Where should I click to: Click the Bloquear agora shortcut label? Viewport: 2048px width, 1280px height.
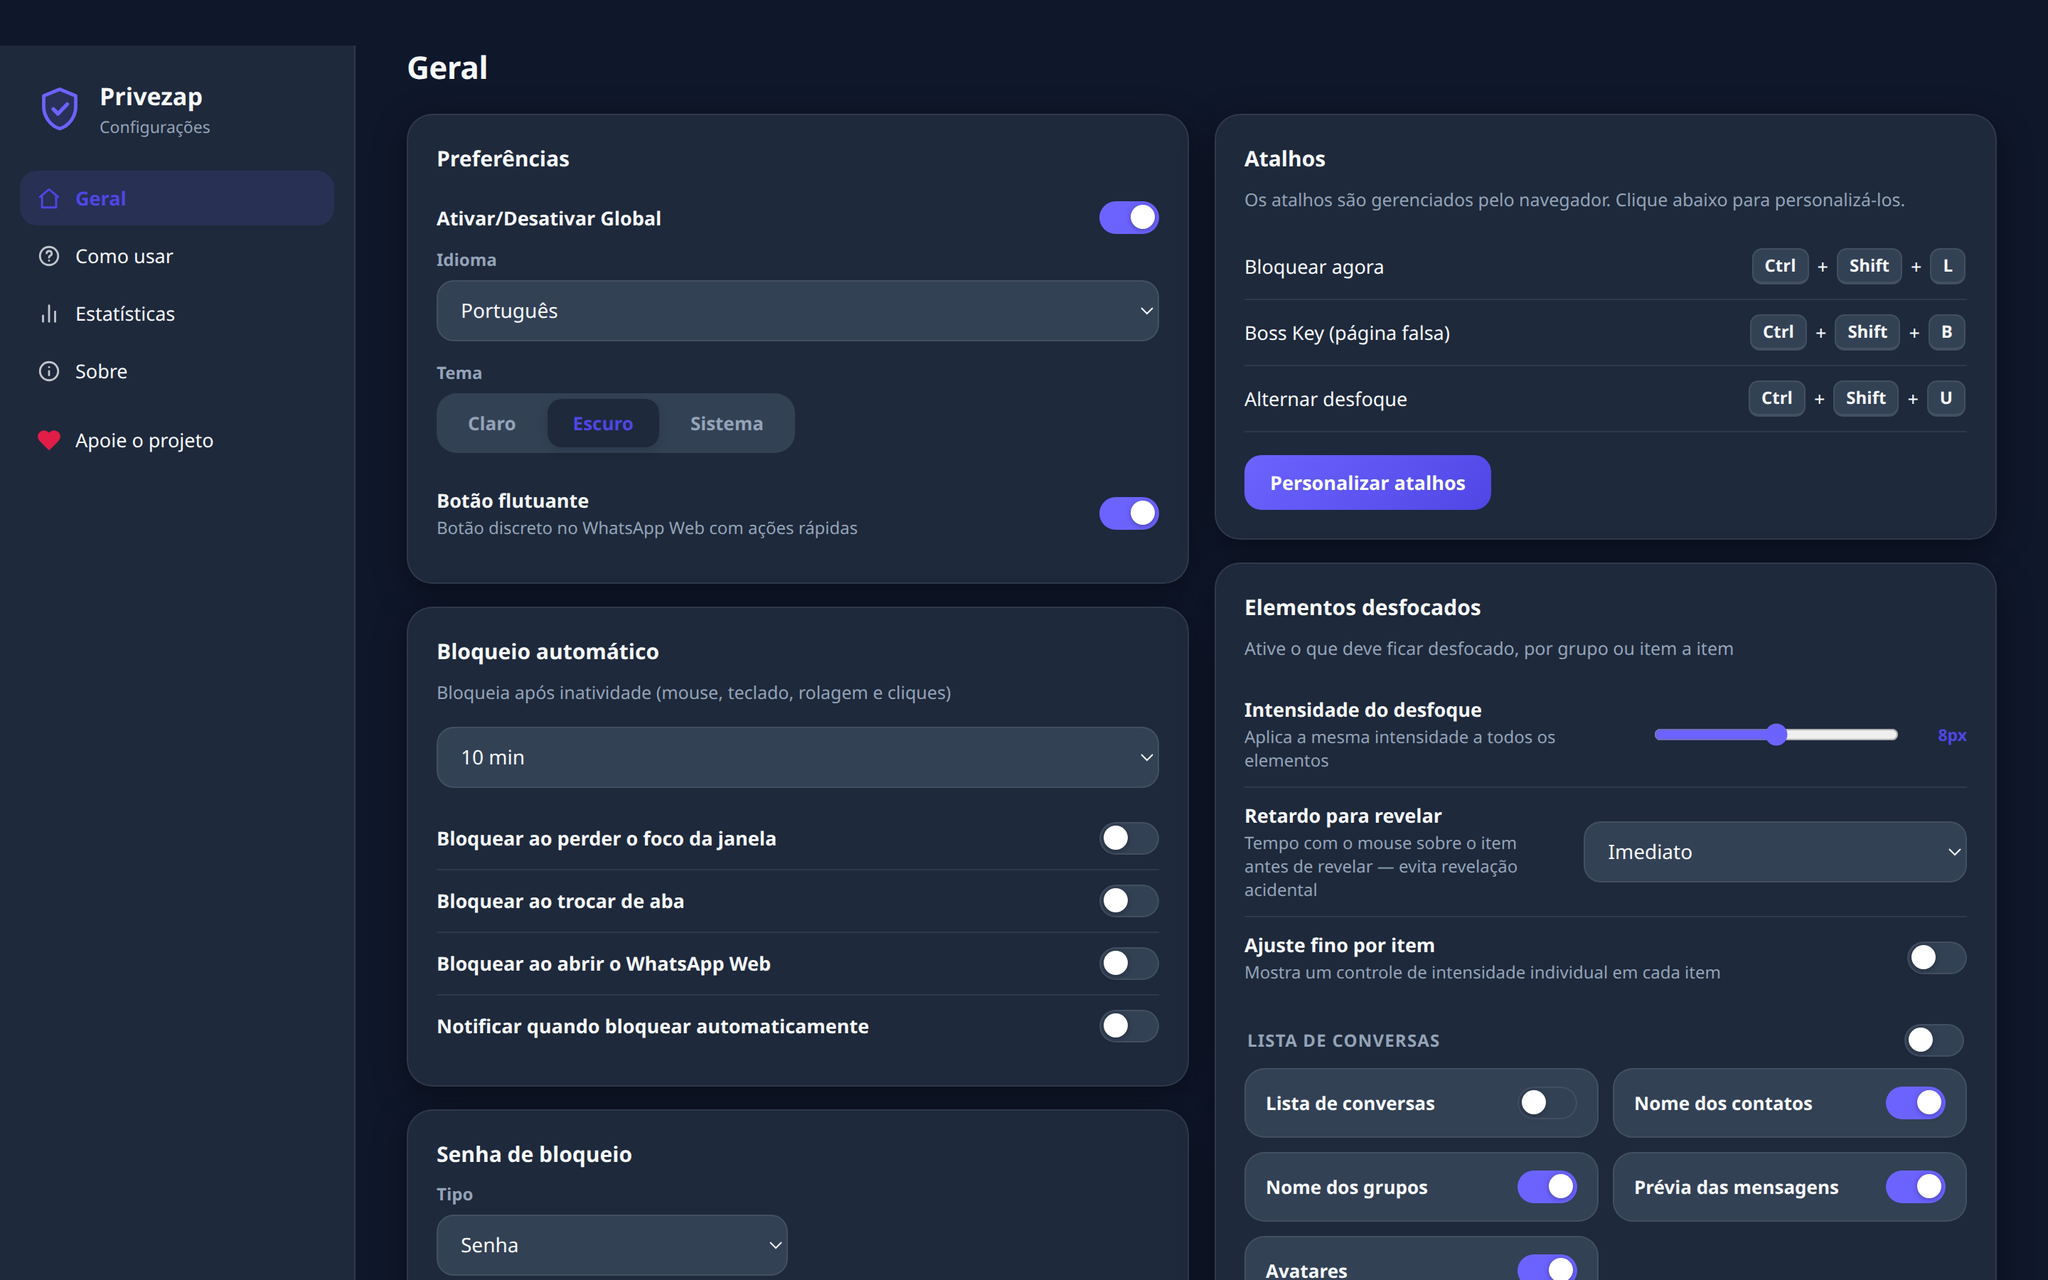pyautogui.click(x=1314, y=267)
